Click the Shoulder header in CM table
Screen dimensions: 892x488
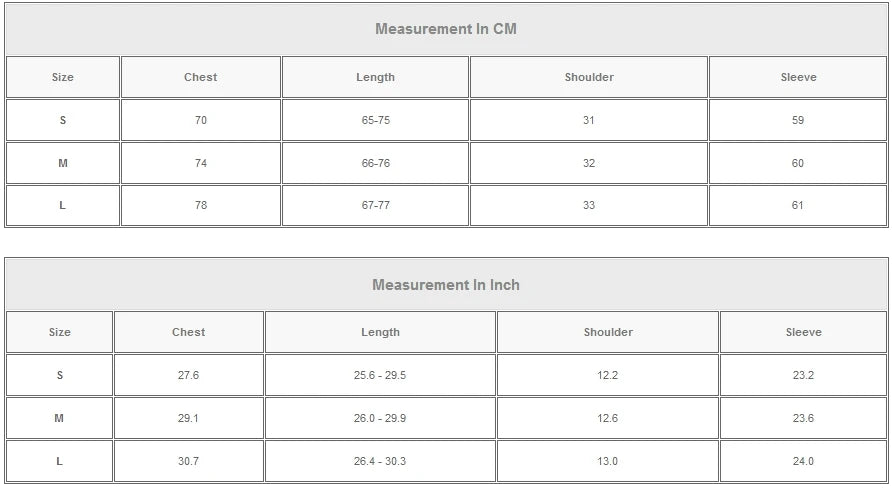(589, 77)
